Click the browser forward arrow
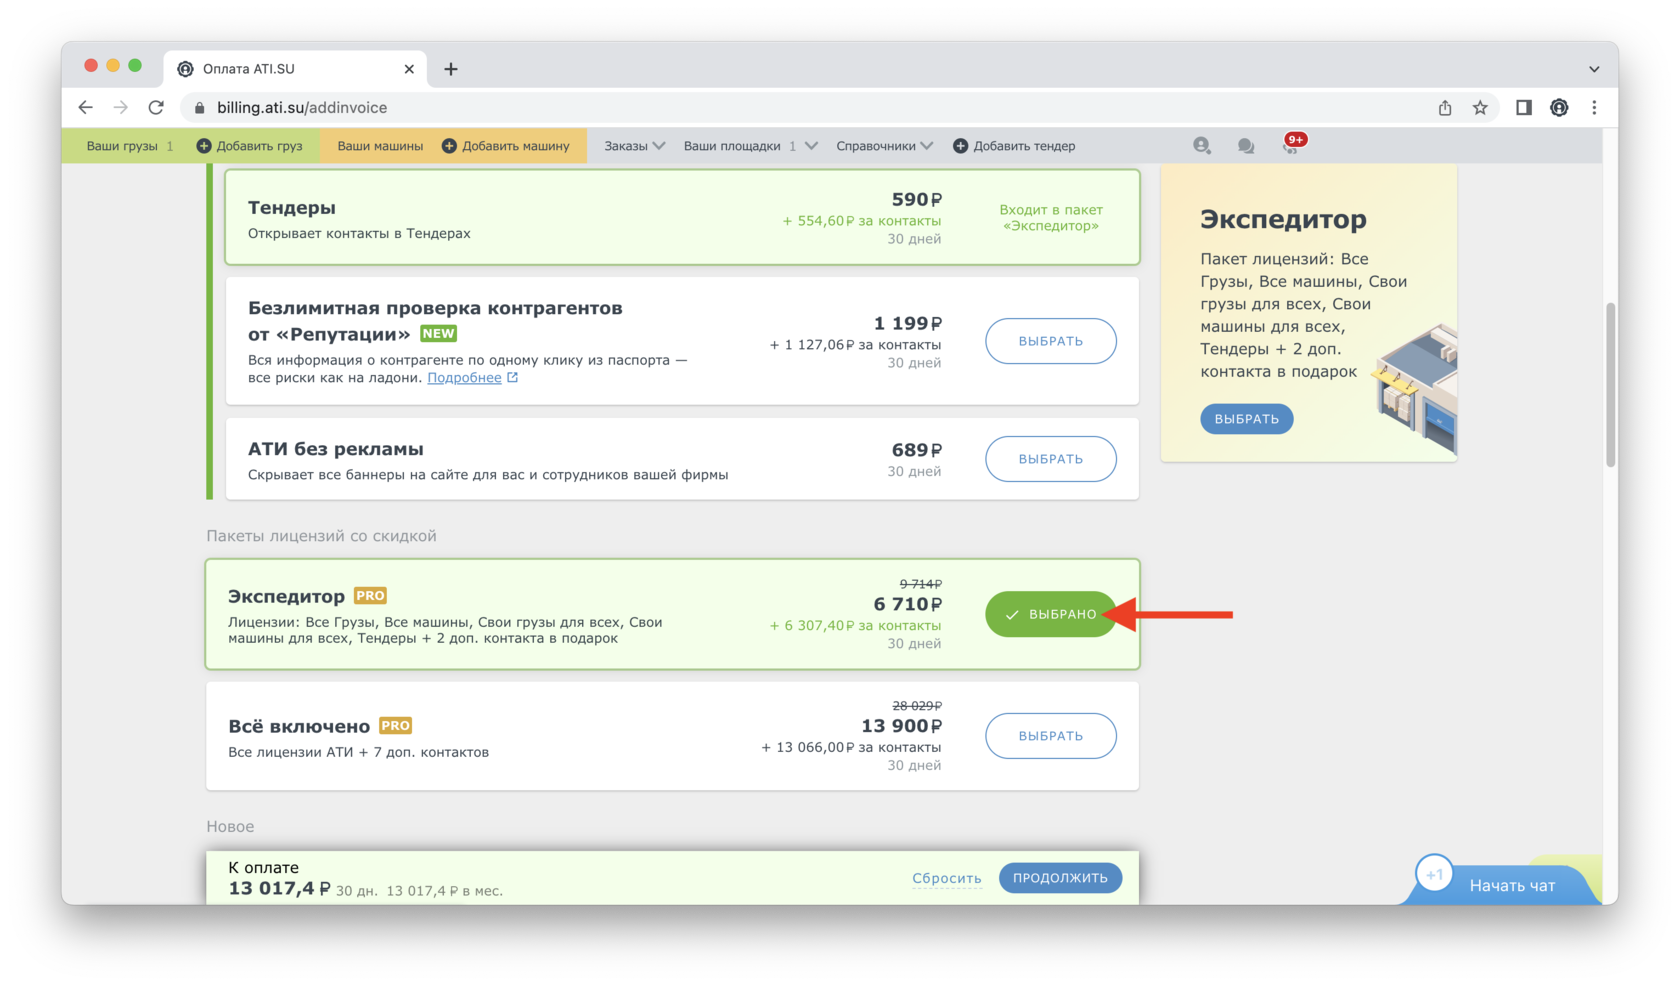The height and width of the screenshot is (986, 1680). (x=121, y=107)
